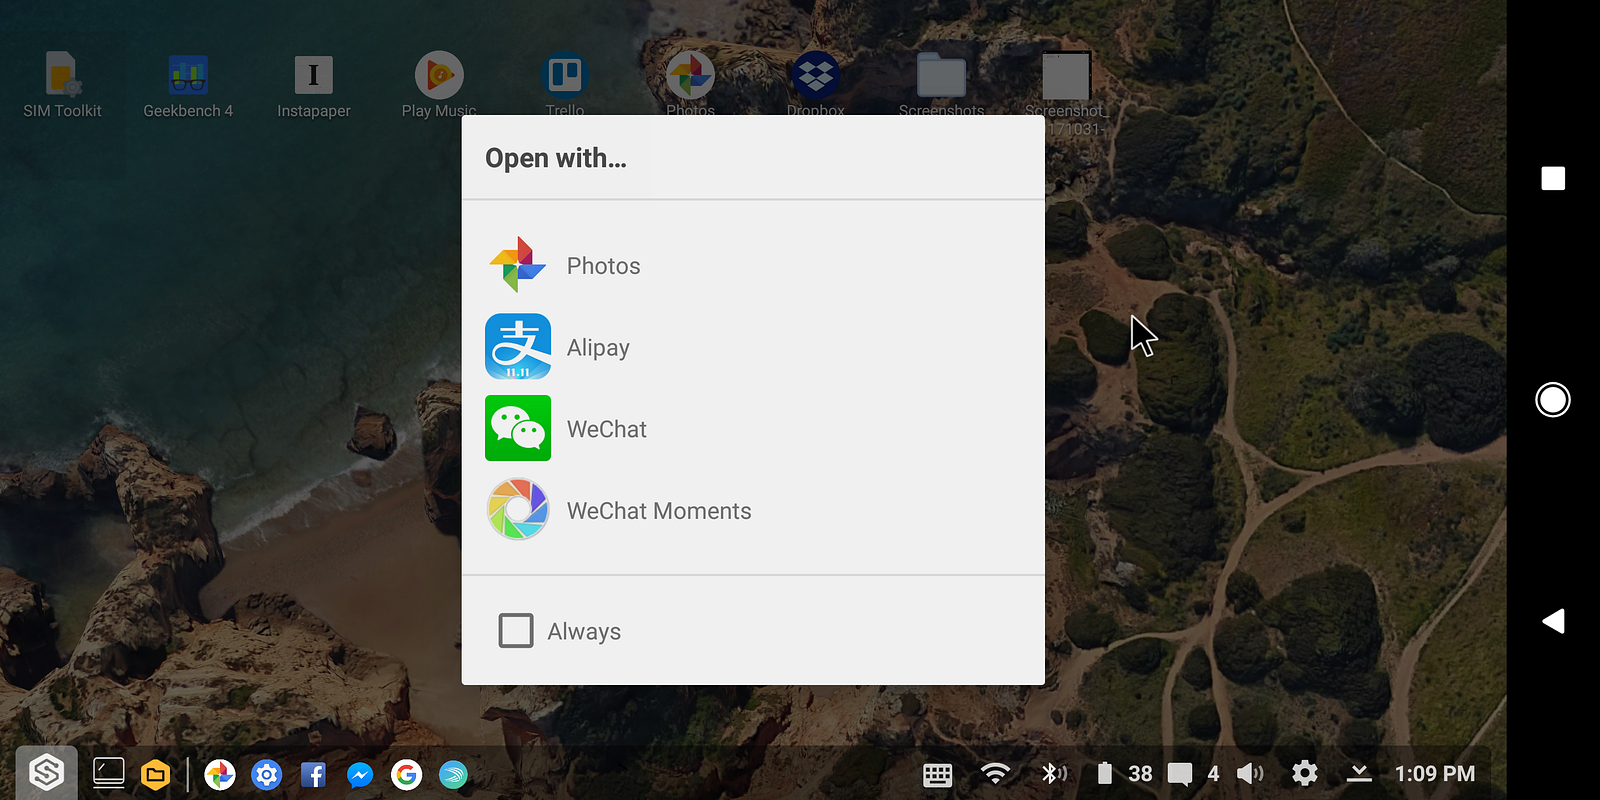Click the 1:09 PM clock
This screenshot has height=800, width=1600.
tap(1434, 773)
